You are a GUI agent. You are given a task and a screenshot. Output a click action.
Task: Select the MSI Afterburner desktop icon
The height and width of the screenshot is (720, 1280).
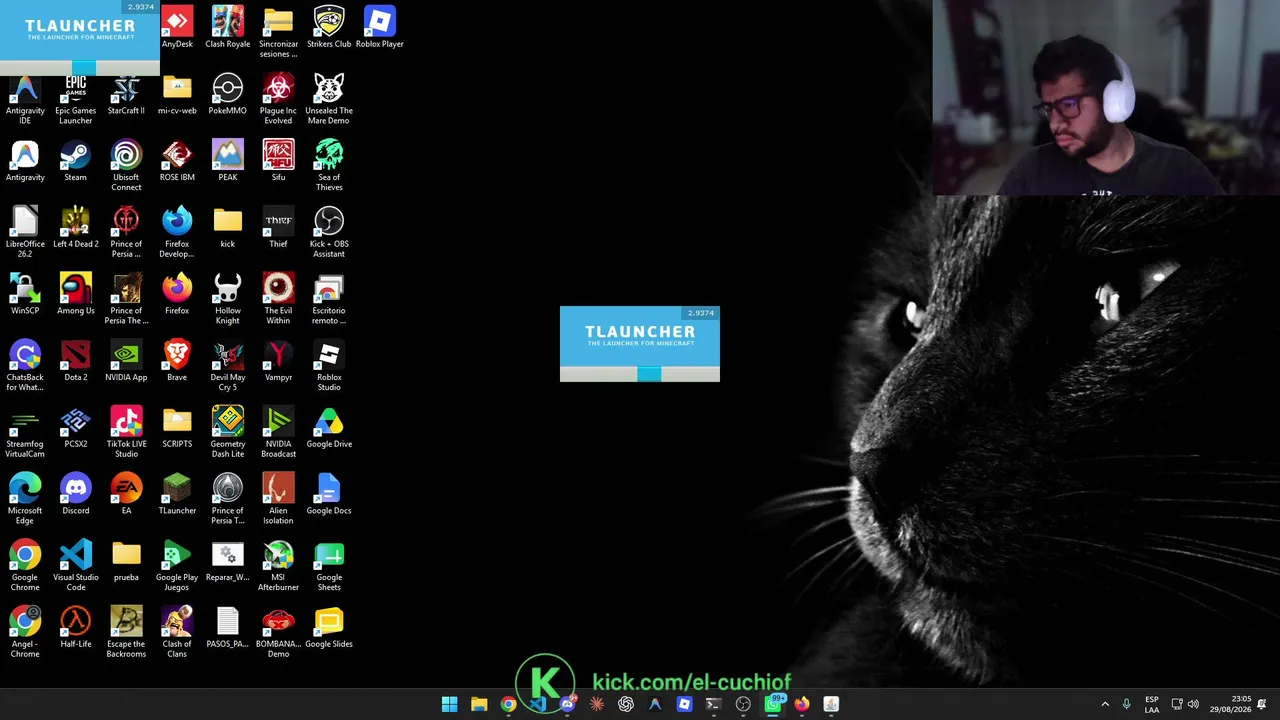(278, 566)
